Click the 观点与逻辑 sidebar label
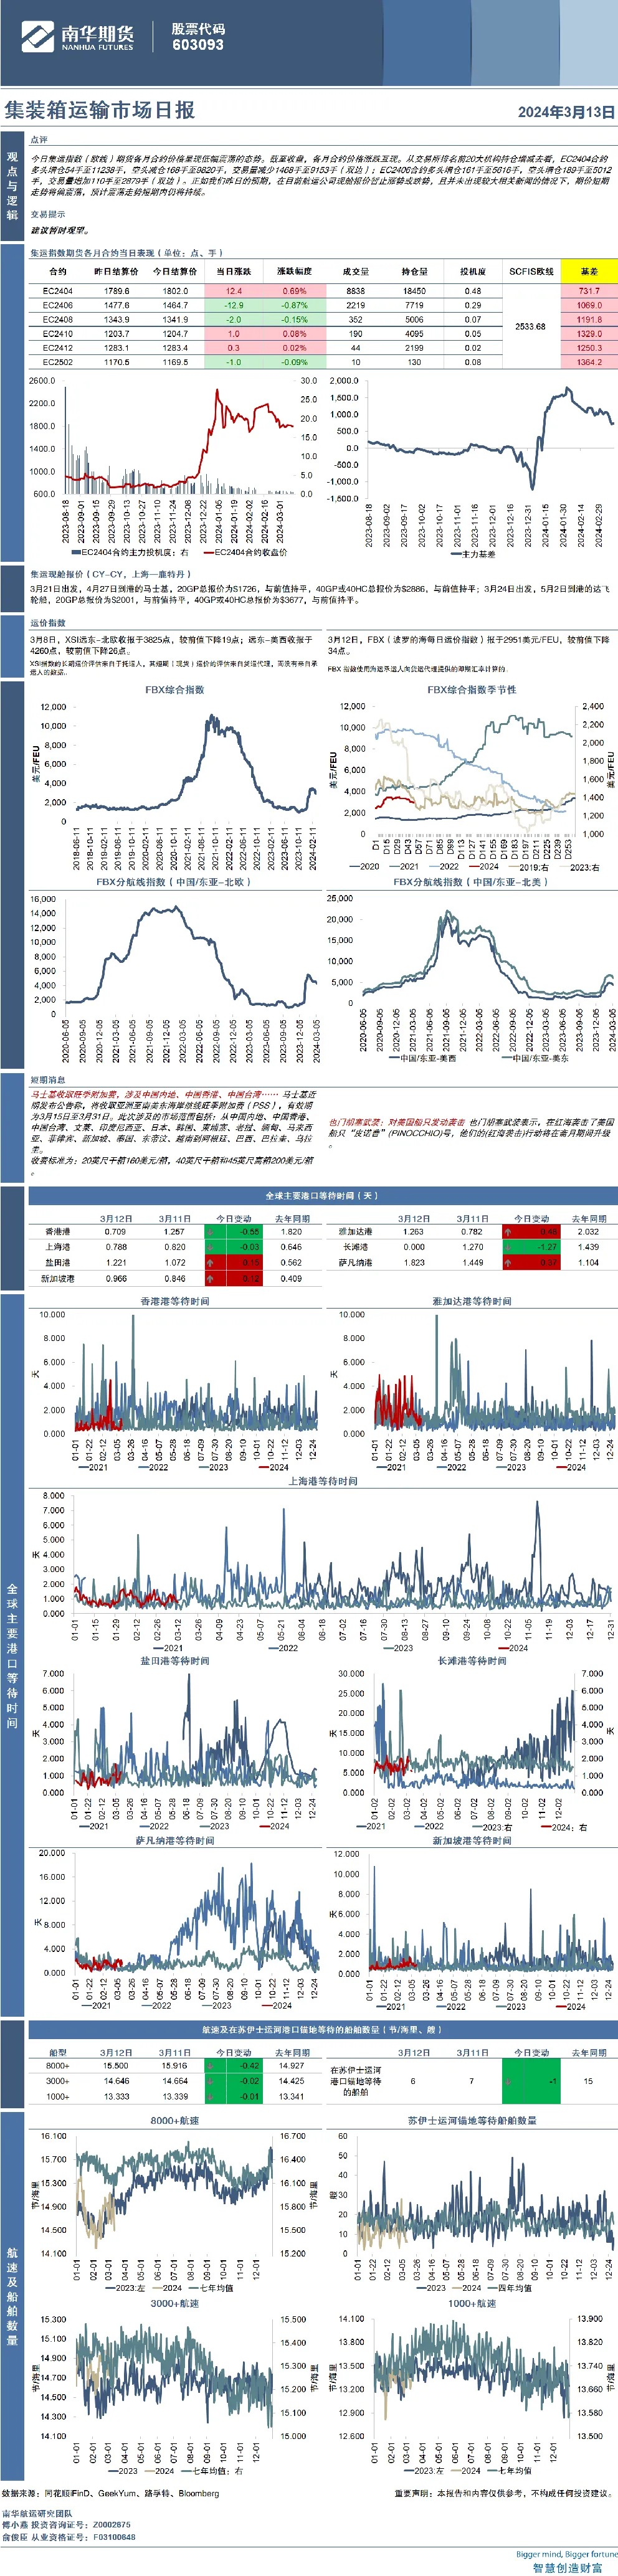This screenshot has width=618, height=2576. 12,186
